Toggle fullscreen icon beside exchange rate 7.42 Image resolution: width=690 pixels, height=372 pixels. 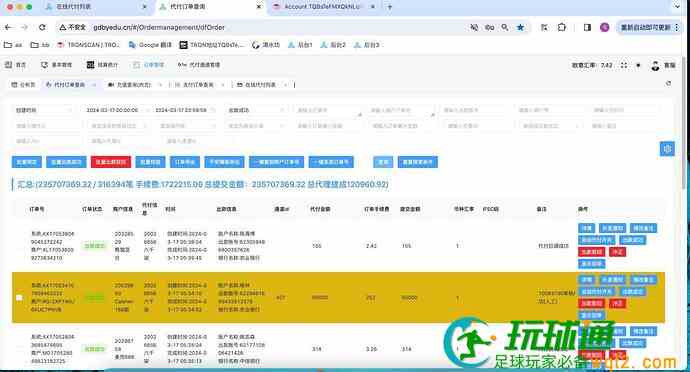[624, 65]
